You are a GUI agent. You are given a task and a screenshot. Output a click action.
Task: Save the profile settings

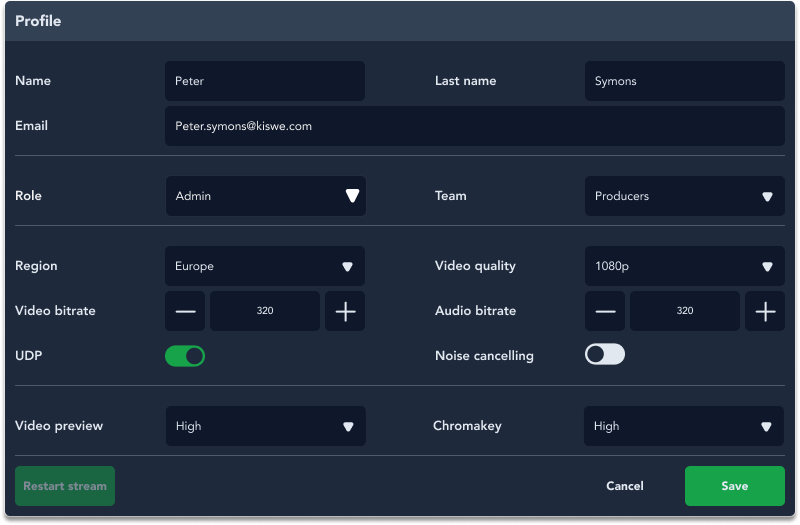(735, 487)
